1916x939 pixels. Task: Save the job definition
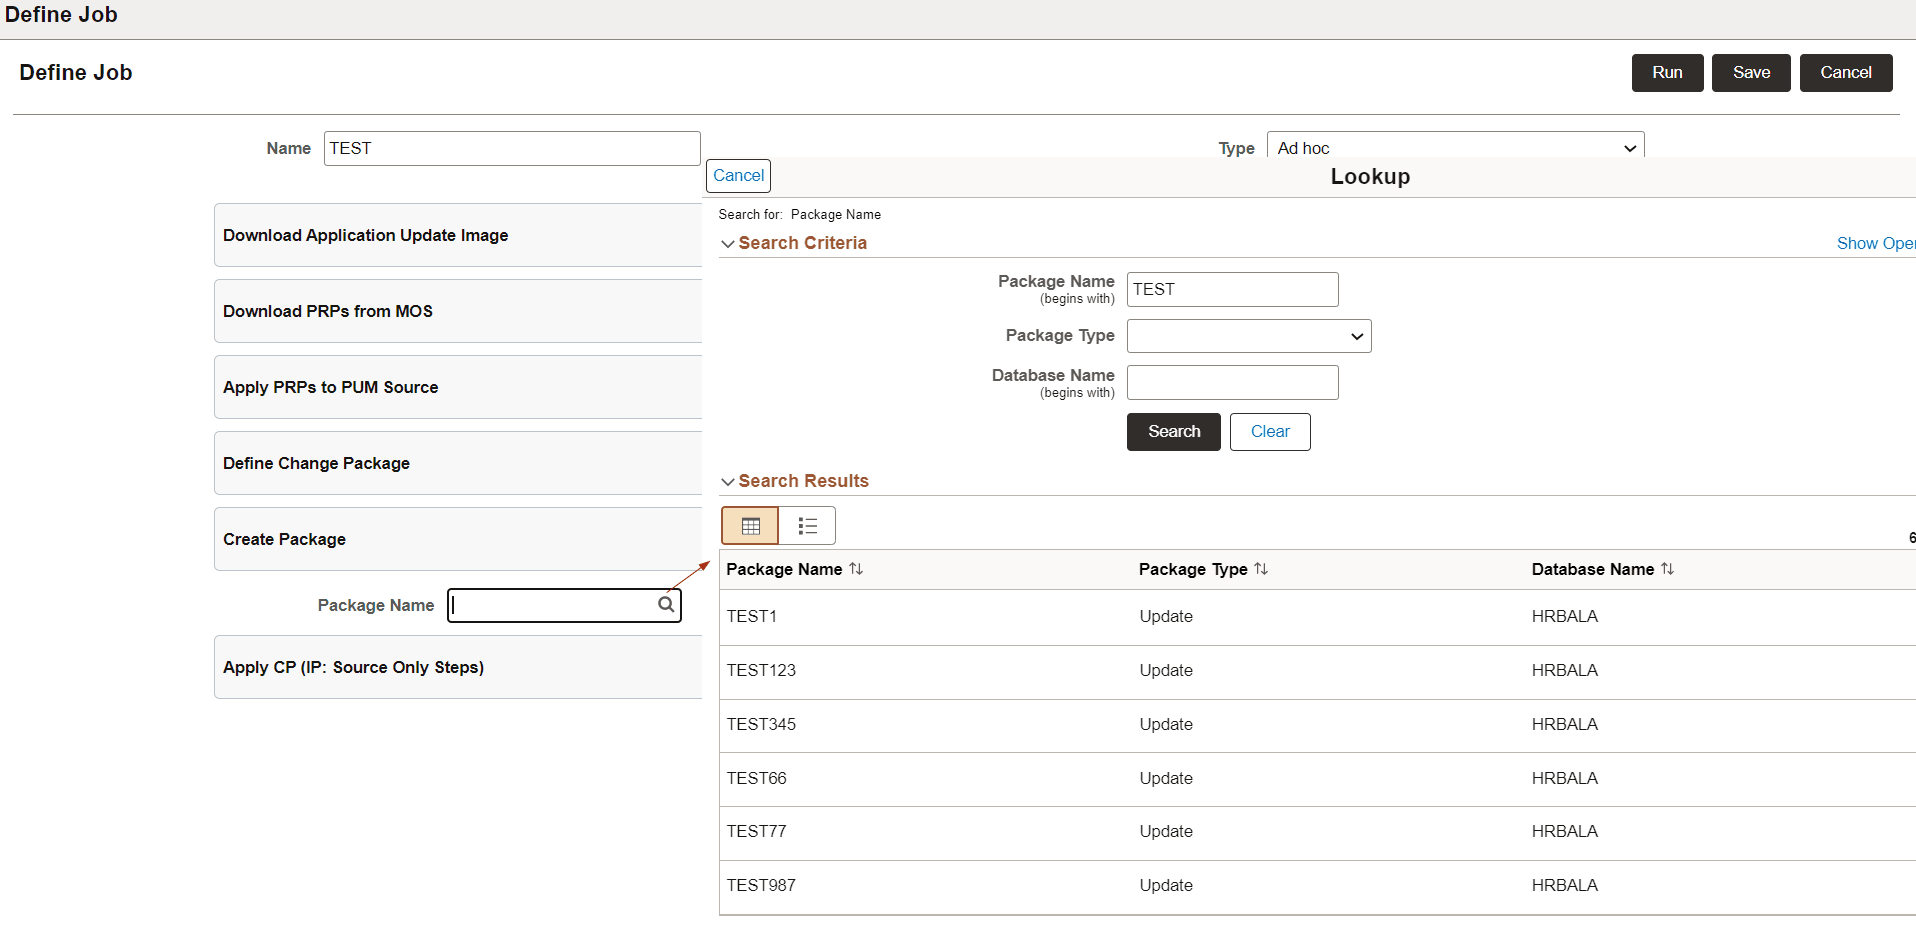pos(1749,72)
